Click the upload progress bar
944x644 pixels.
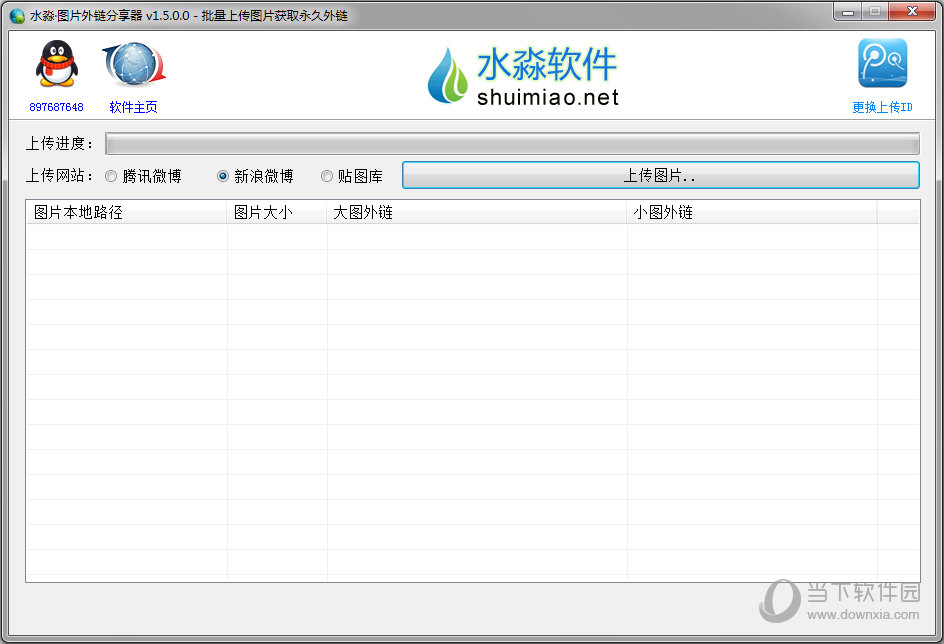(x=512, y=144)
